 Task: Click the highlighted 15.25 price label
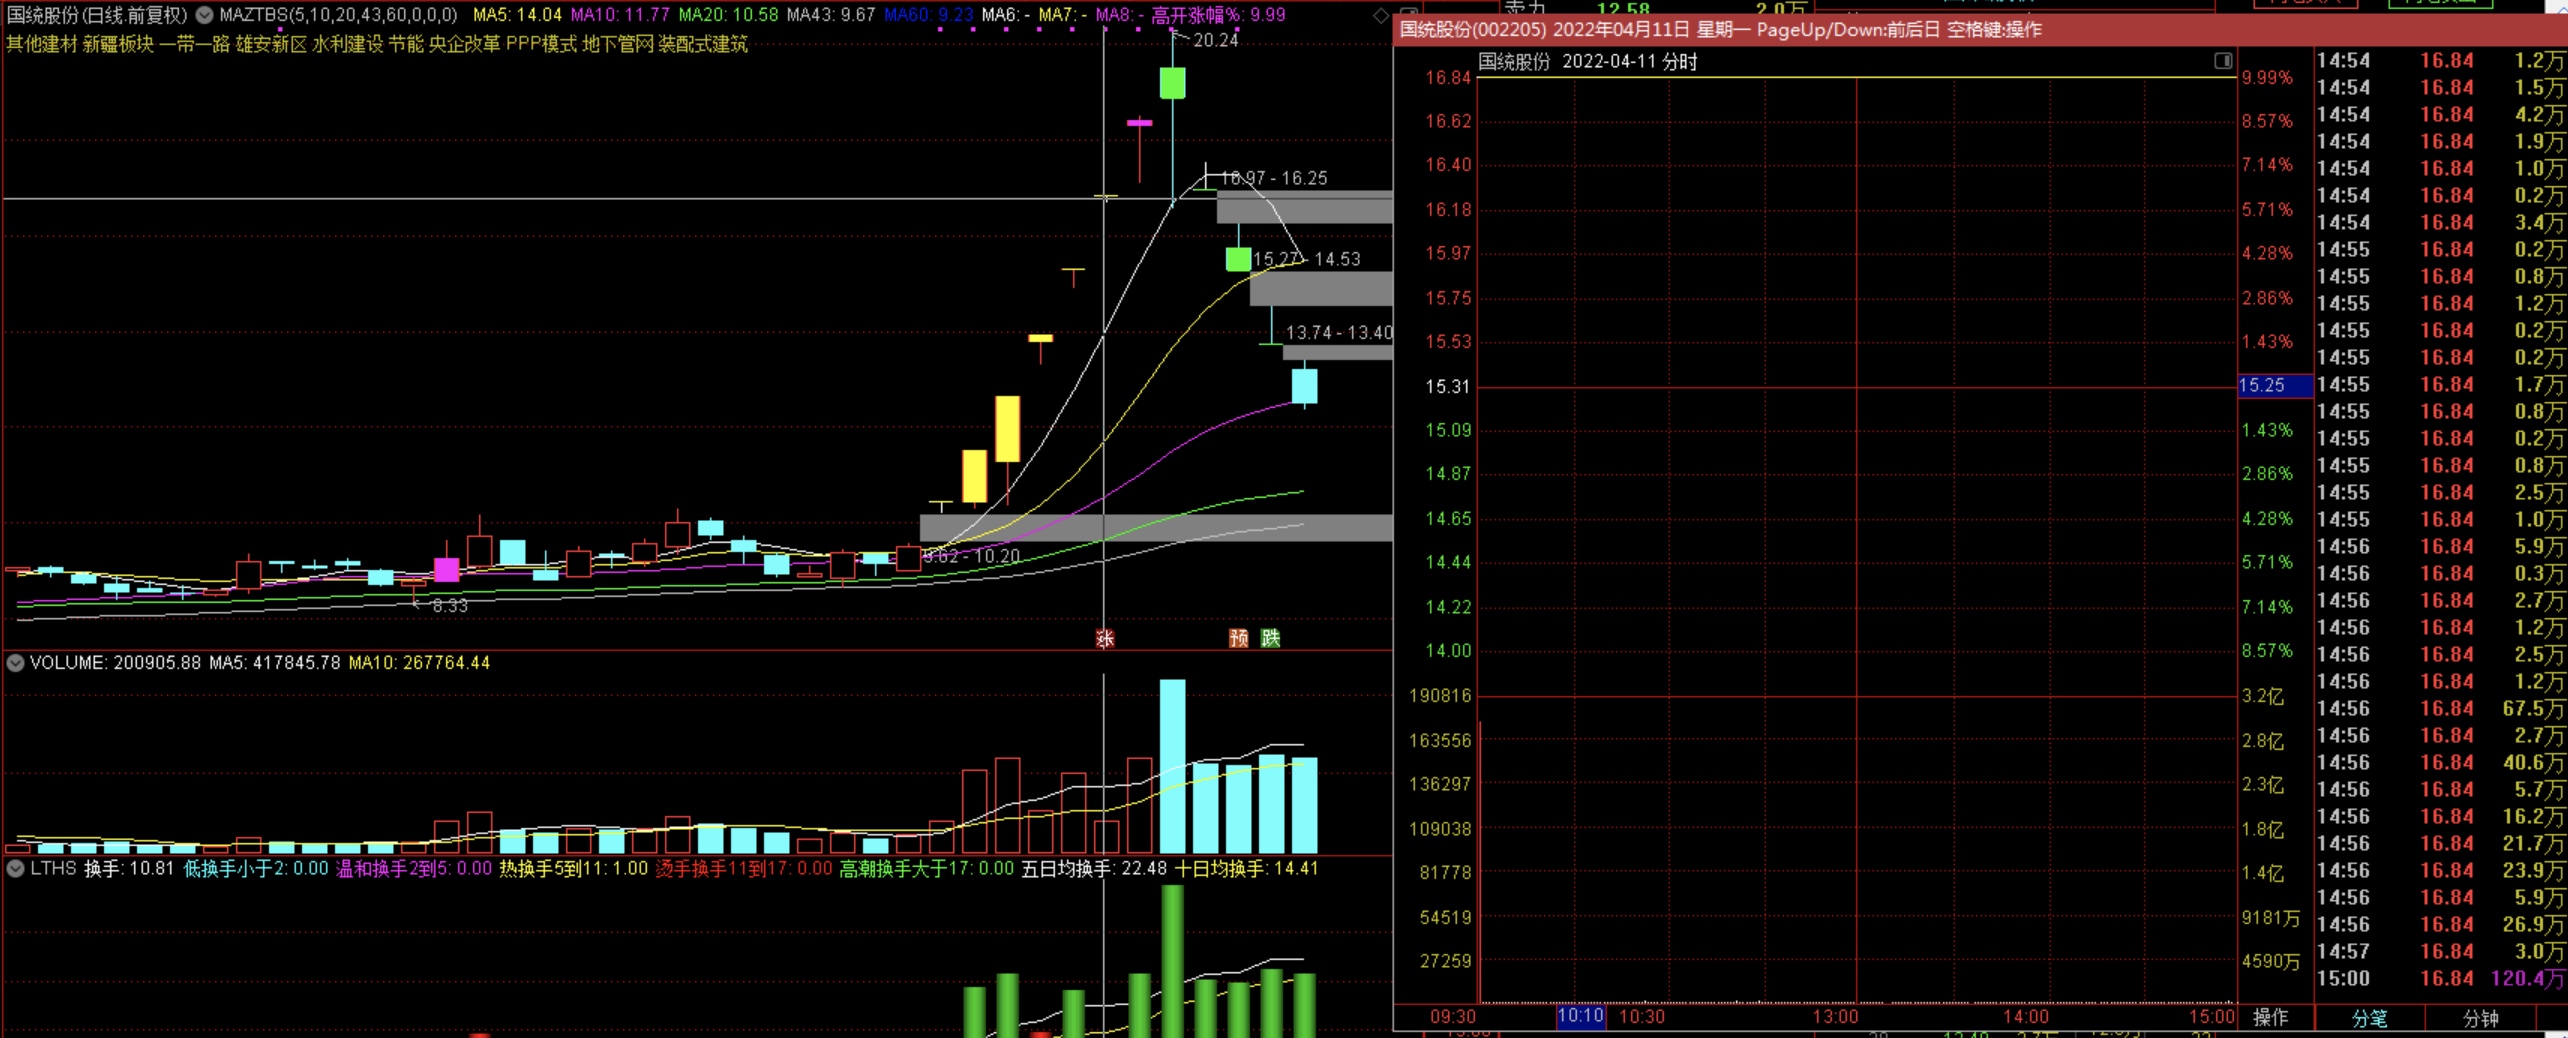coord(2274,385)
